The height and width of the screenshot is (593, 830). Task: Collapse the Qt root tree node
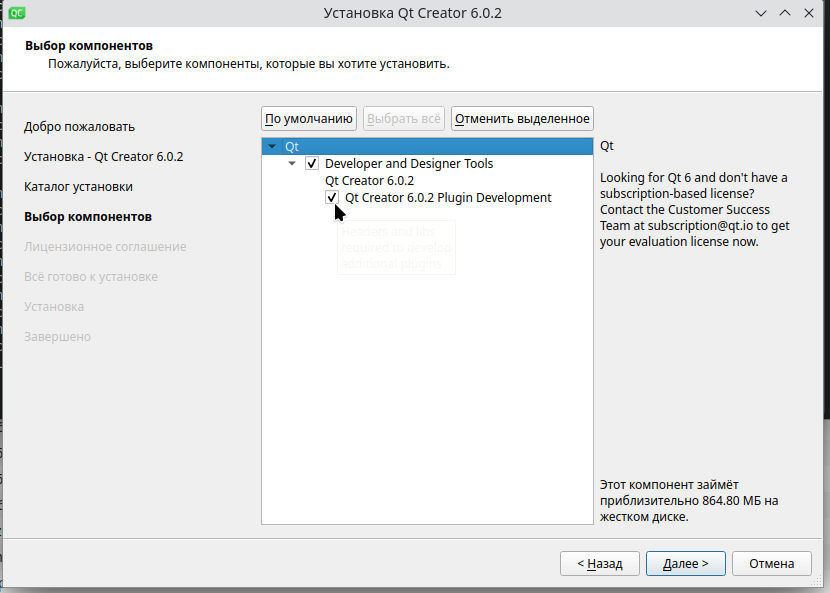(x=272, y=147)
